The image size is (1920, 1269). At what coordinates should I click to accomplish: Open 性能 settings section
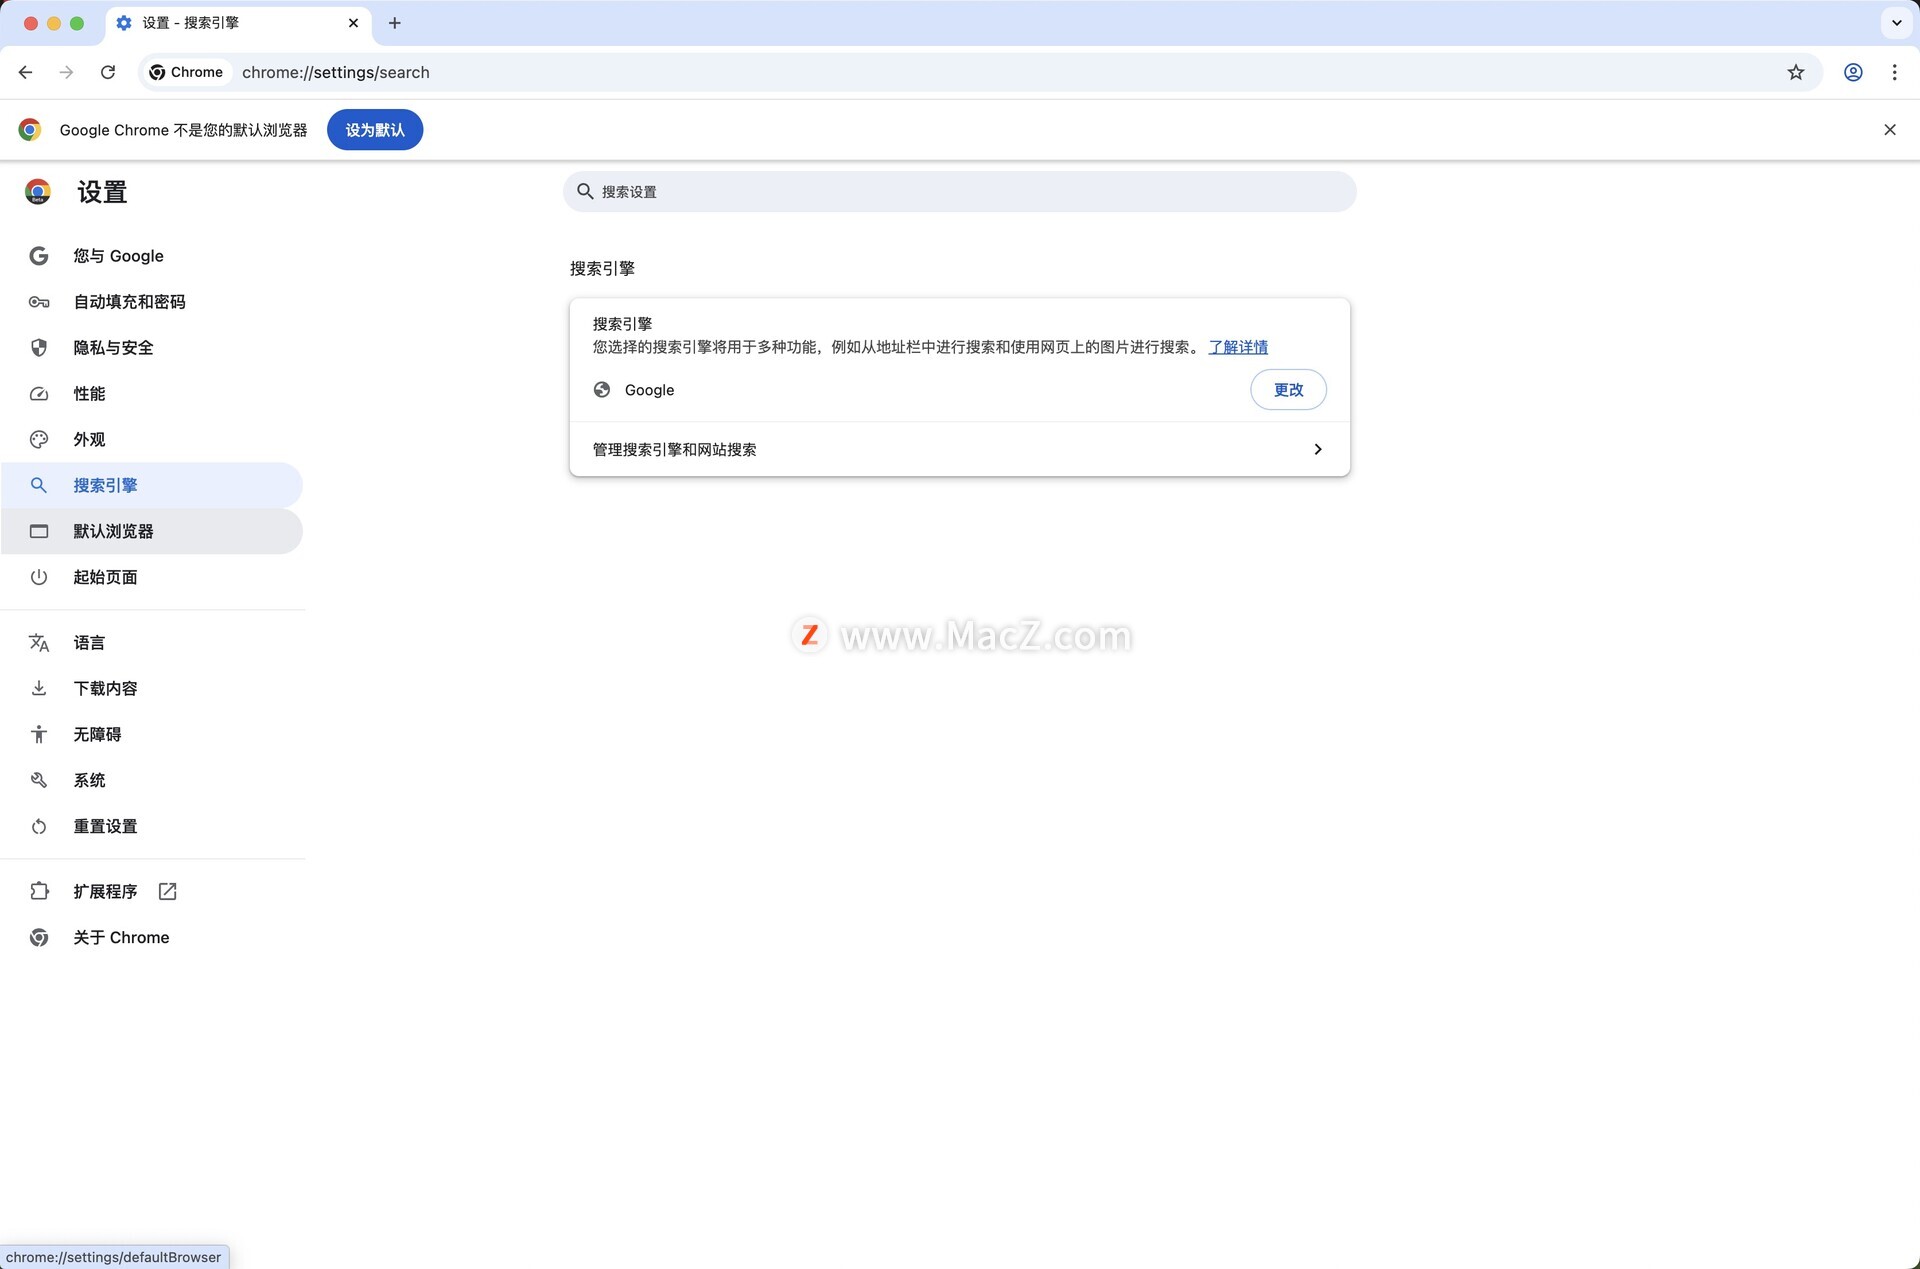point(152,394)
